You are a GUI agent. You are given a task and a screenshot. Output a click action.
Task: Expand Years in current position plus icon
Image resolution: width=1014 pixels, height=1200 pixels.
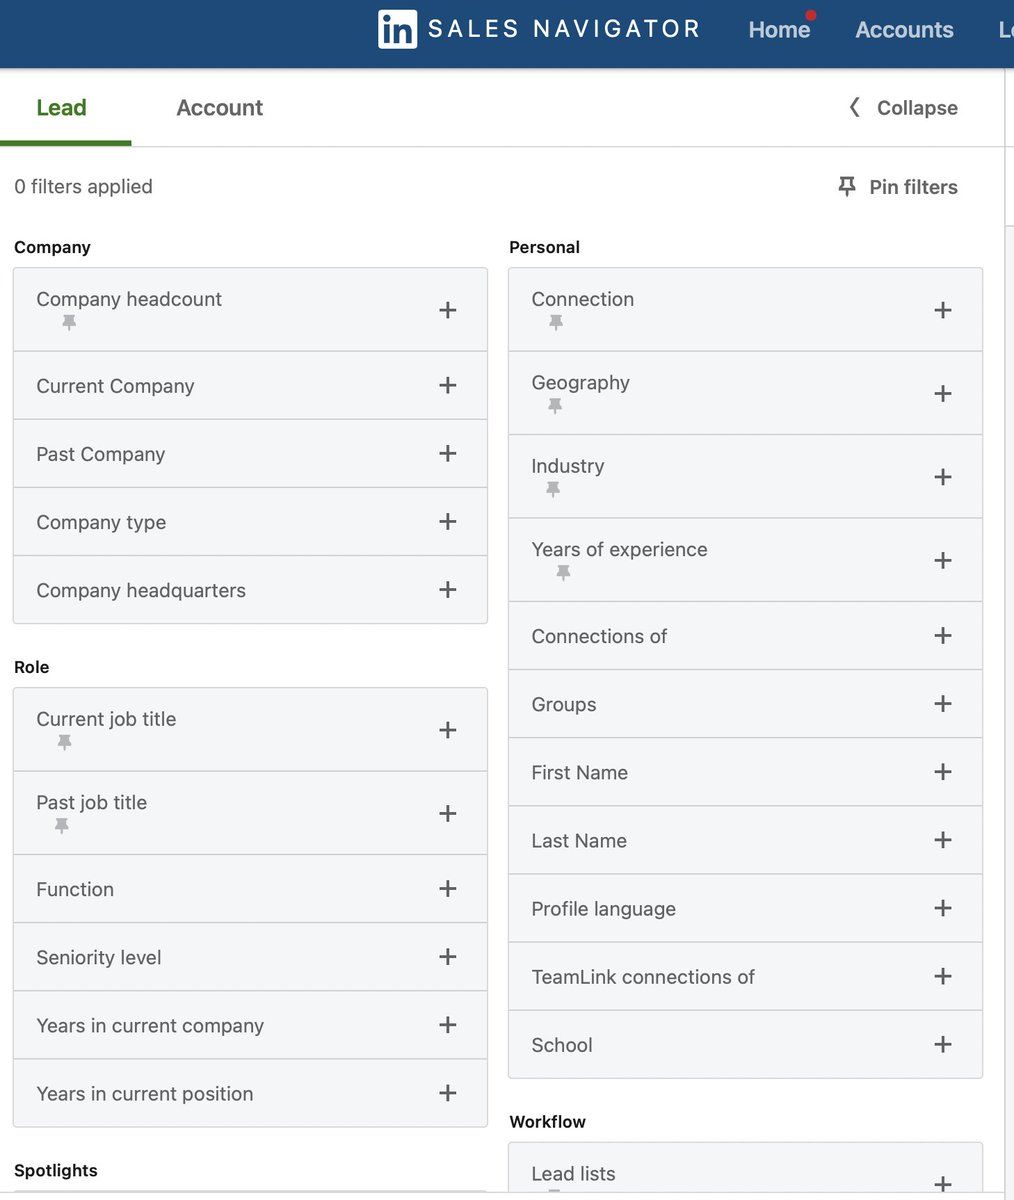[x=448, y=1092]
